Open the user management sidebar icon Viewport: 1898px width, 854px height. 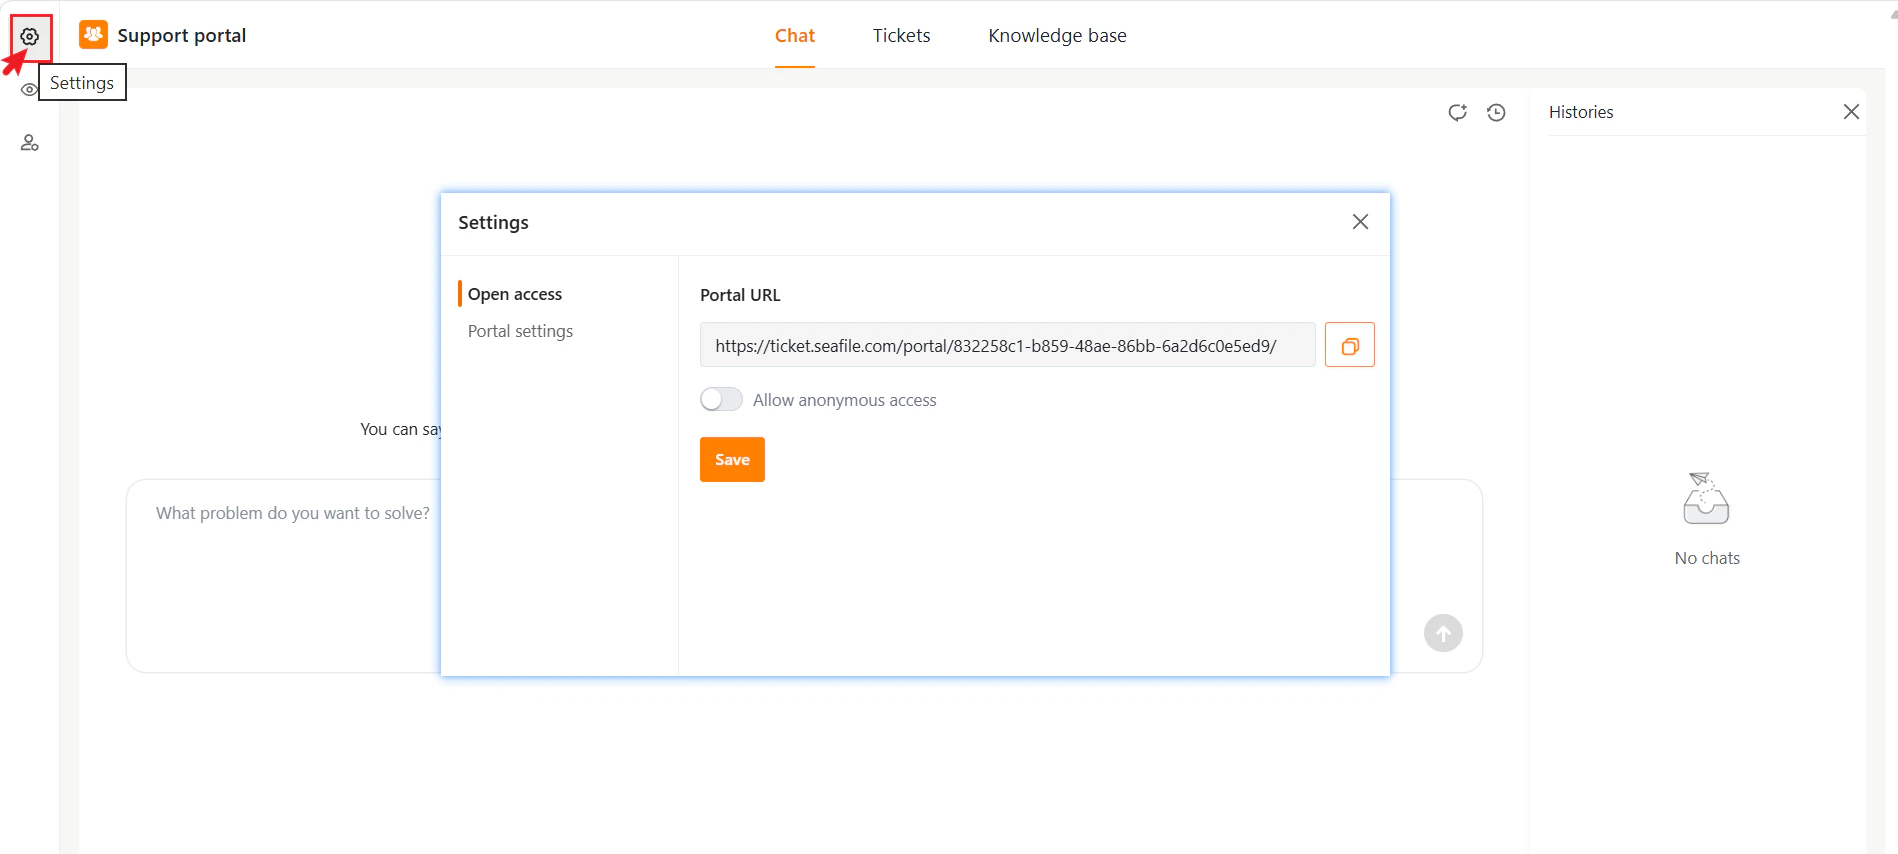30,143
